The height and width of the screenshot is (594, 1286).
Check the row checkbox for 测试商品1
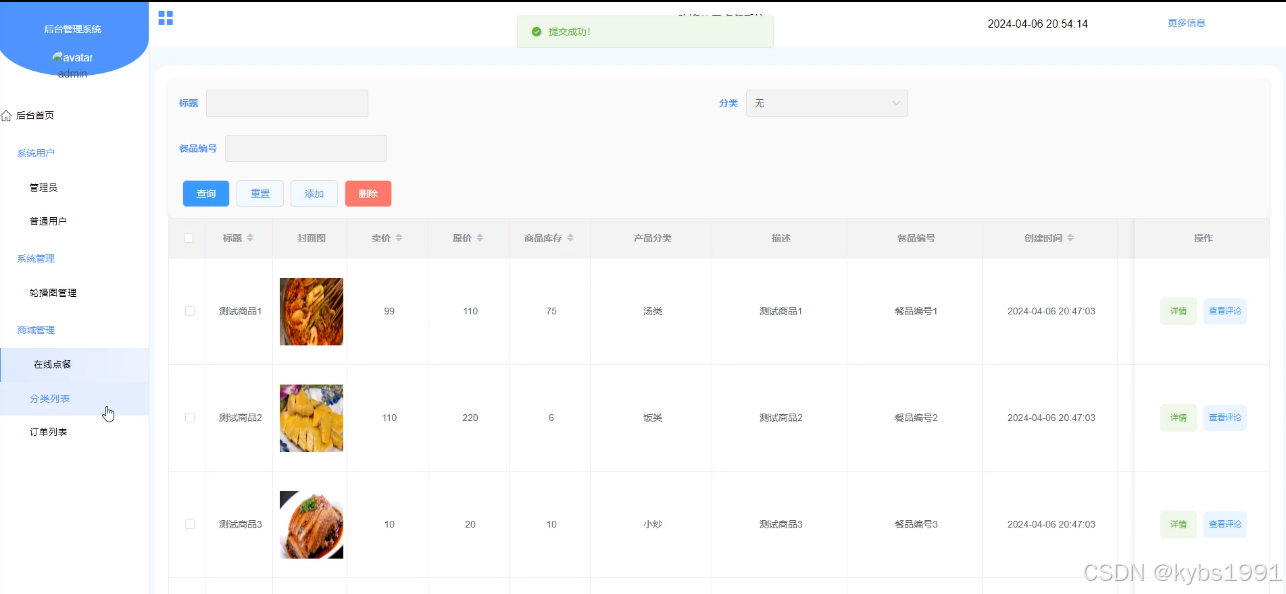(190, 311)
